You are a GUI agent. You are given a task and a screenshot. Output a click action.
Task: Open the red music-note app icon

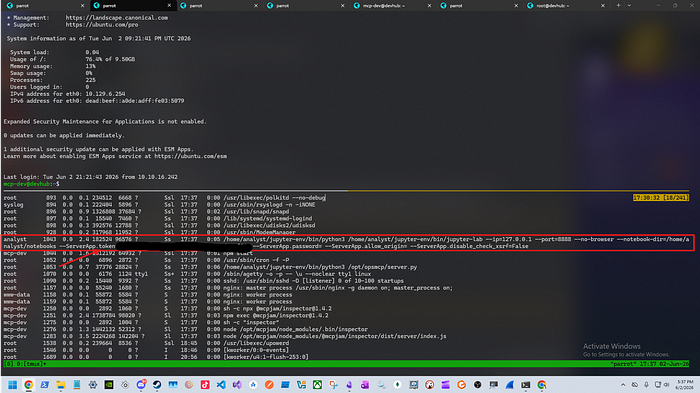[x=205, y=385]
